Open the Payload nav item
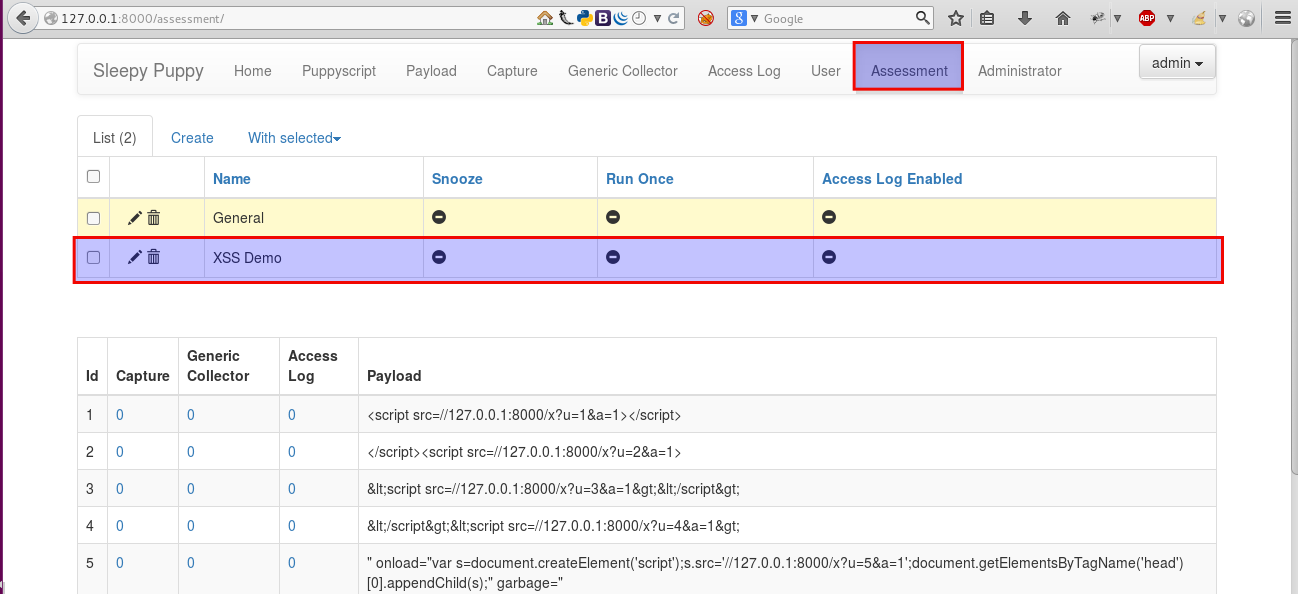 pyautogui.click(x=431, y=71)
